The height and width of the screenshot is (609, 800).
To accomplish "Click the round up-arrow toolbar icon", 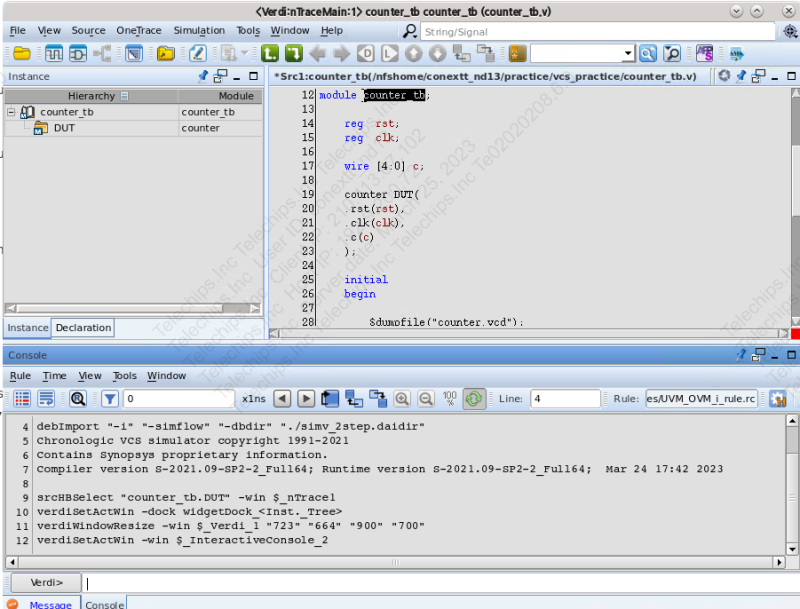I will (414, 54).
